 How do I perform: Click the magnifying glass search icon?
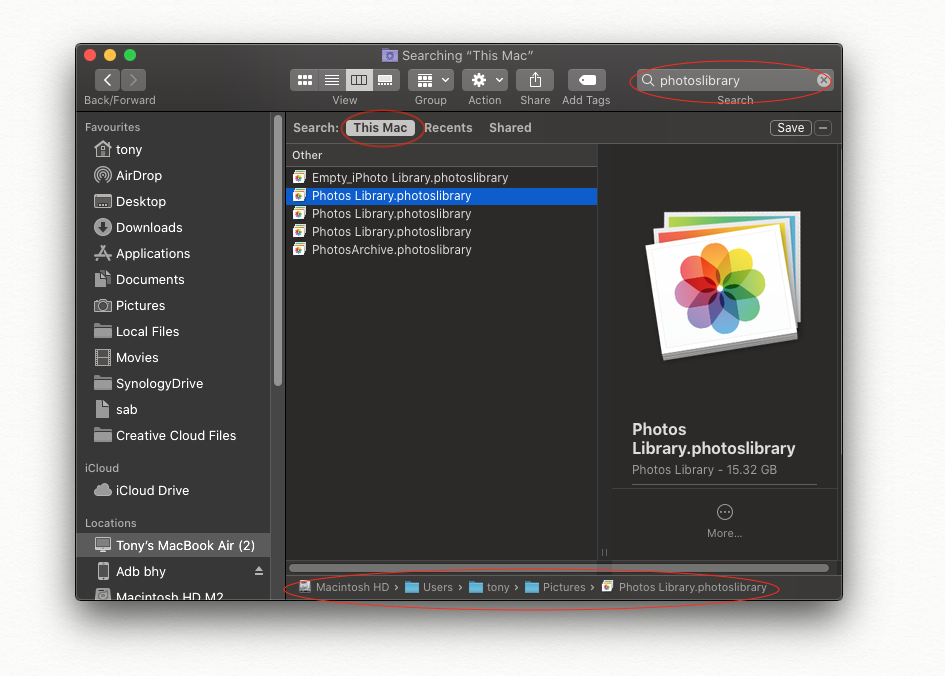click(x=648, y=80)
